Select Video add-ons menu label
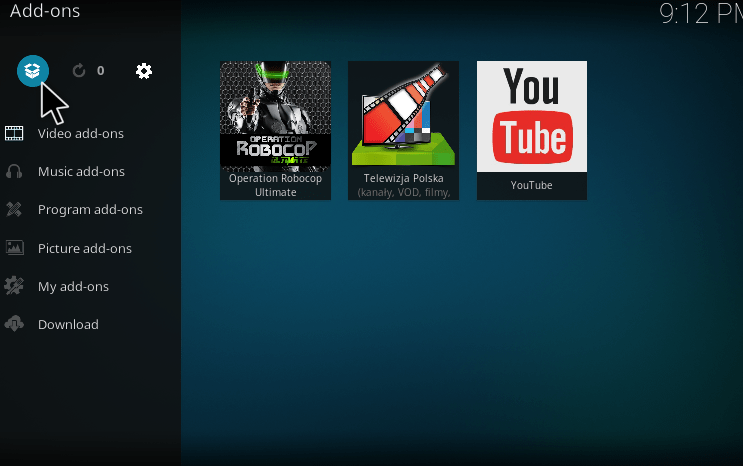Image resolution: width=743 pixels, height=466 pixels. click(x=81, y=134)
